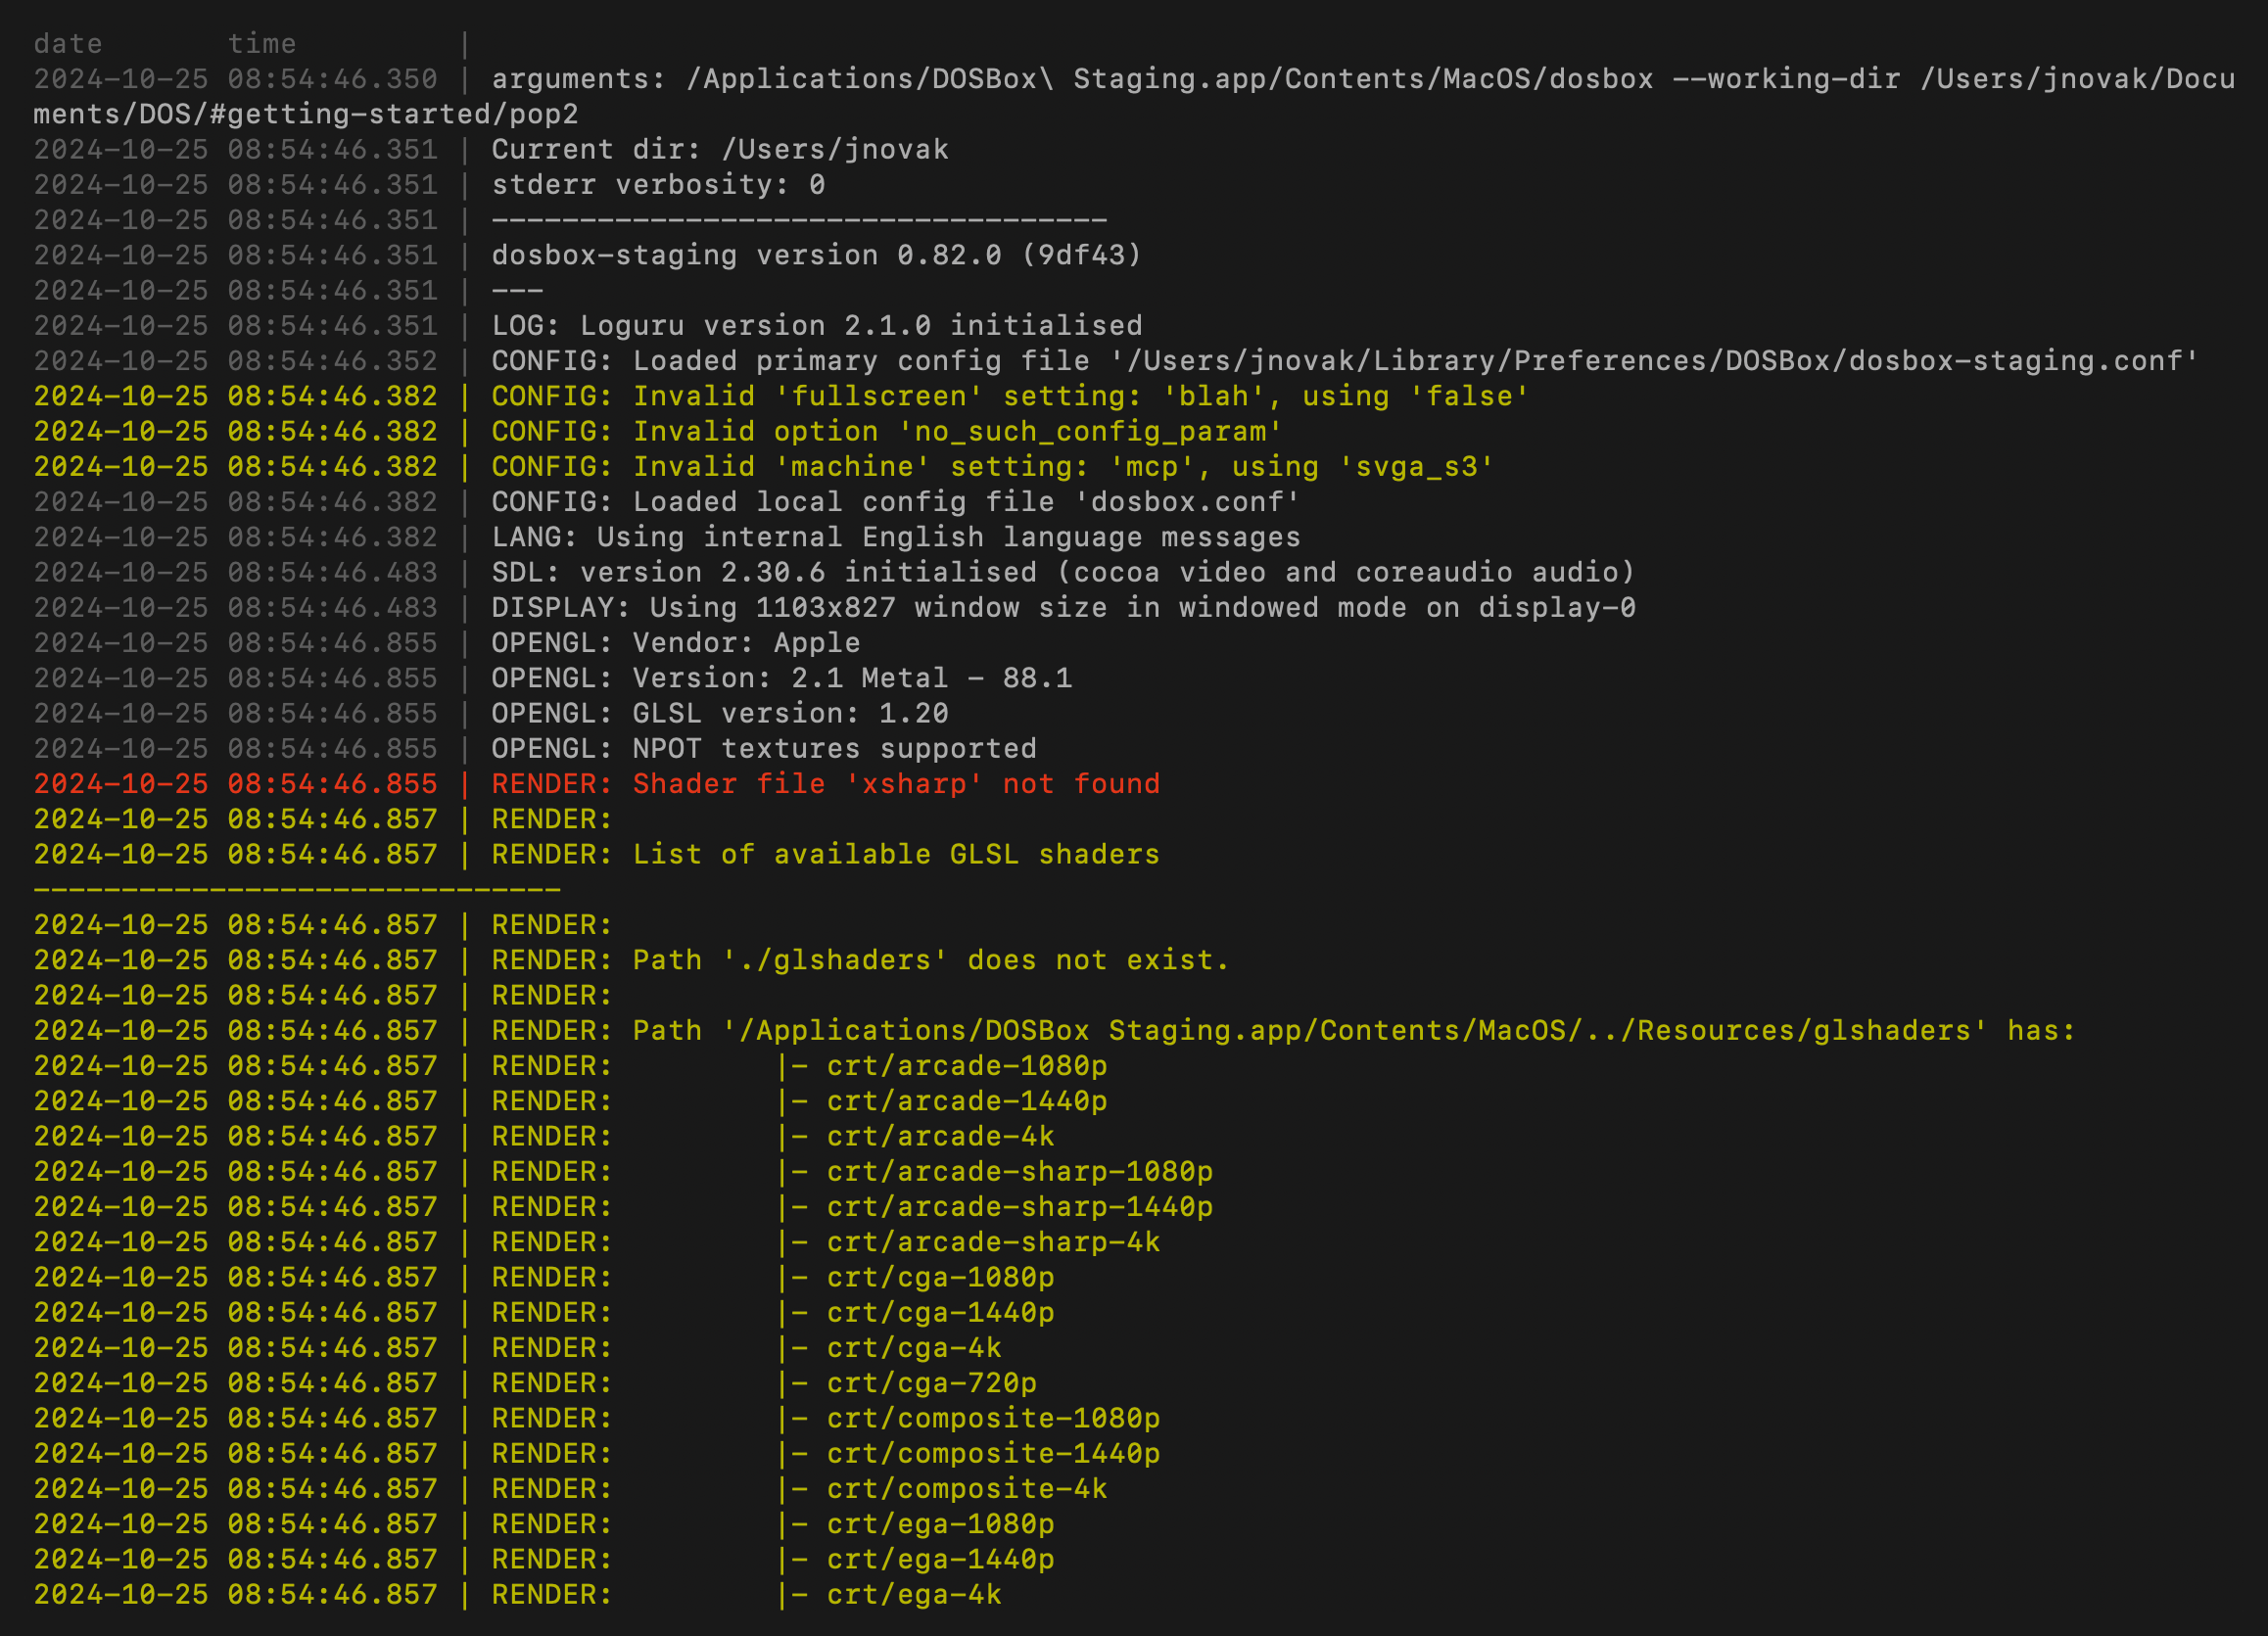Click 'OPENGL: Version: 2.1 Metal - 88.1'
This screenshot has width=2268, height=1636.
(781, 679)
